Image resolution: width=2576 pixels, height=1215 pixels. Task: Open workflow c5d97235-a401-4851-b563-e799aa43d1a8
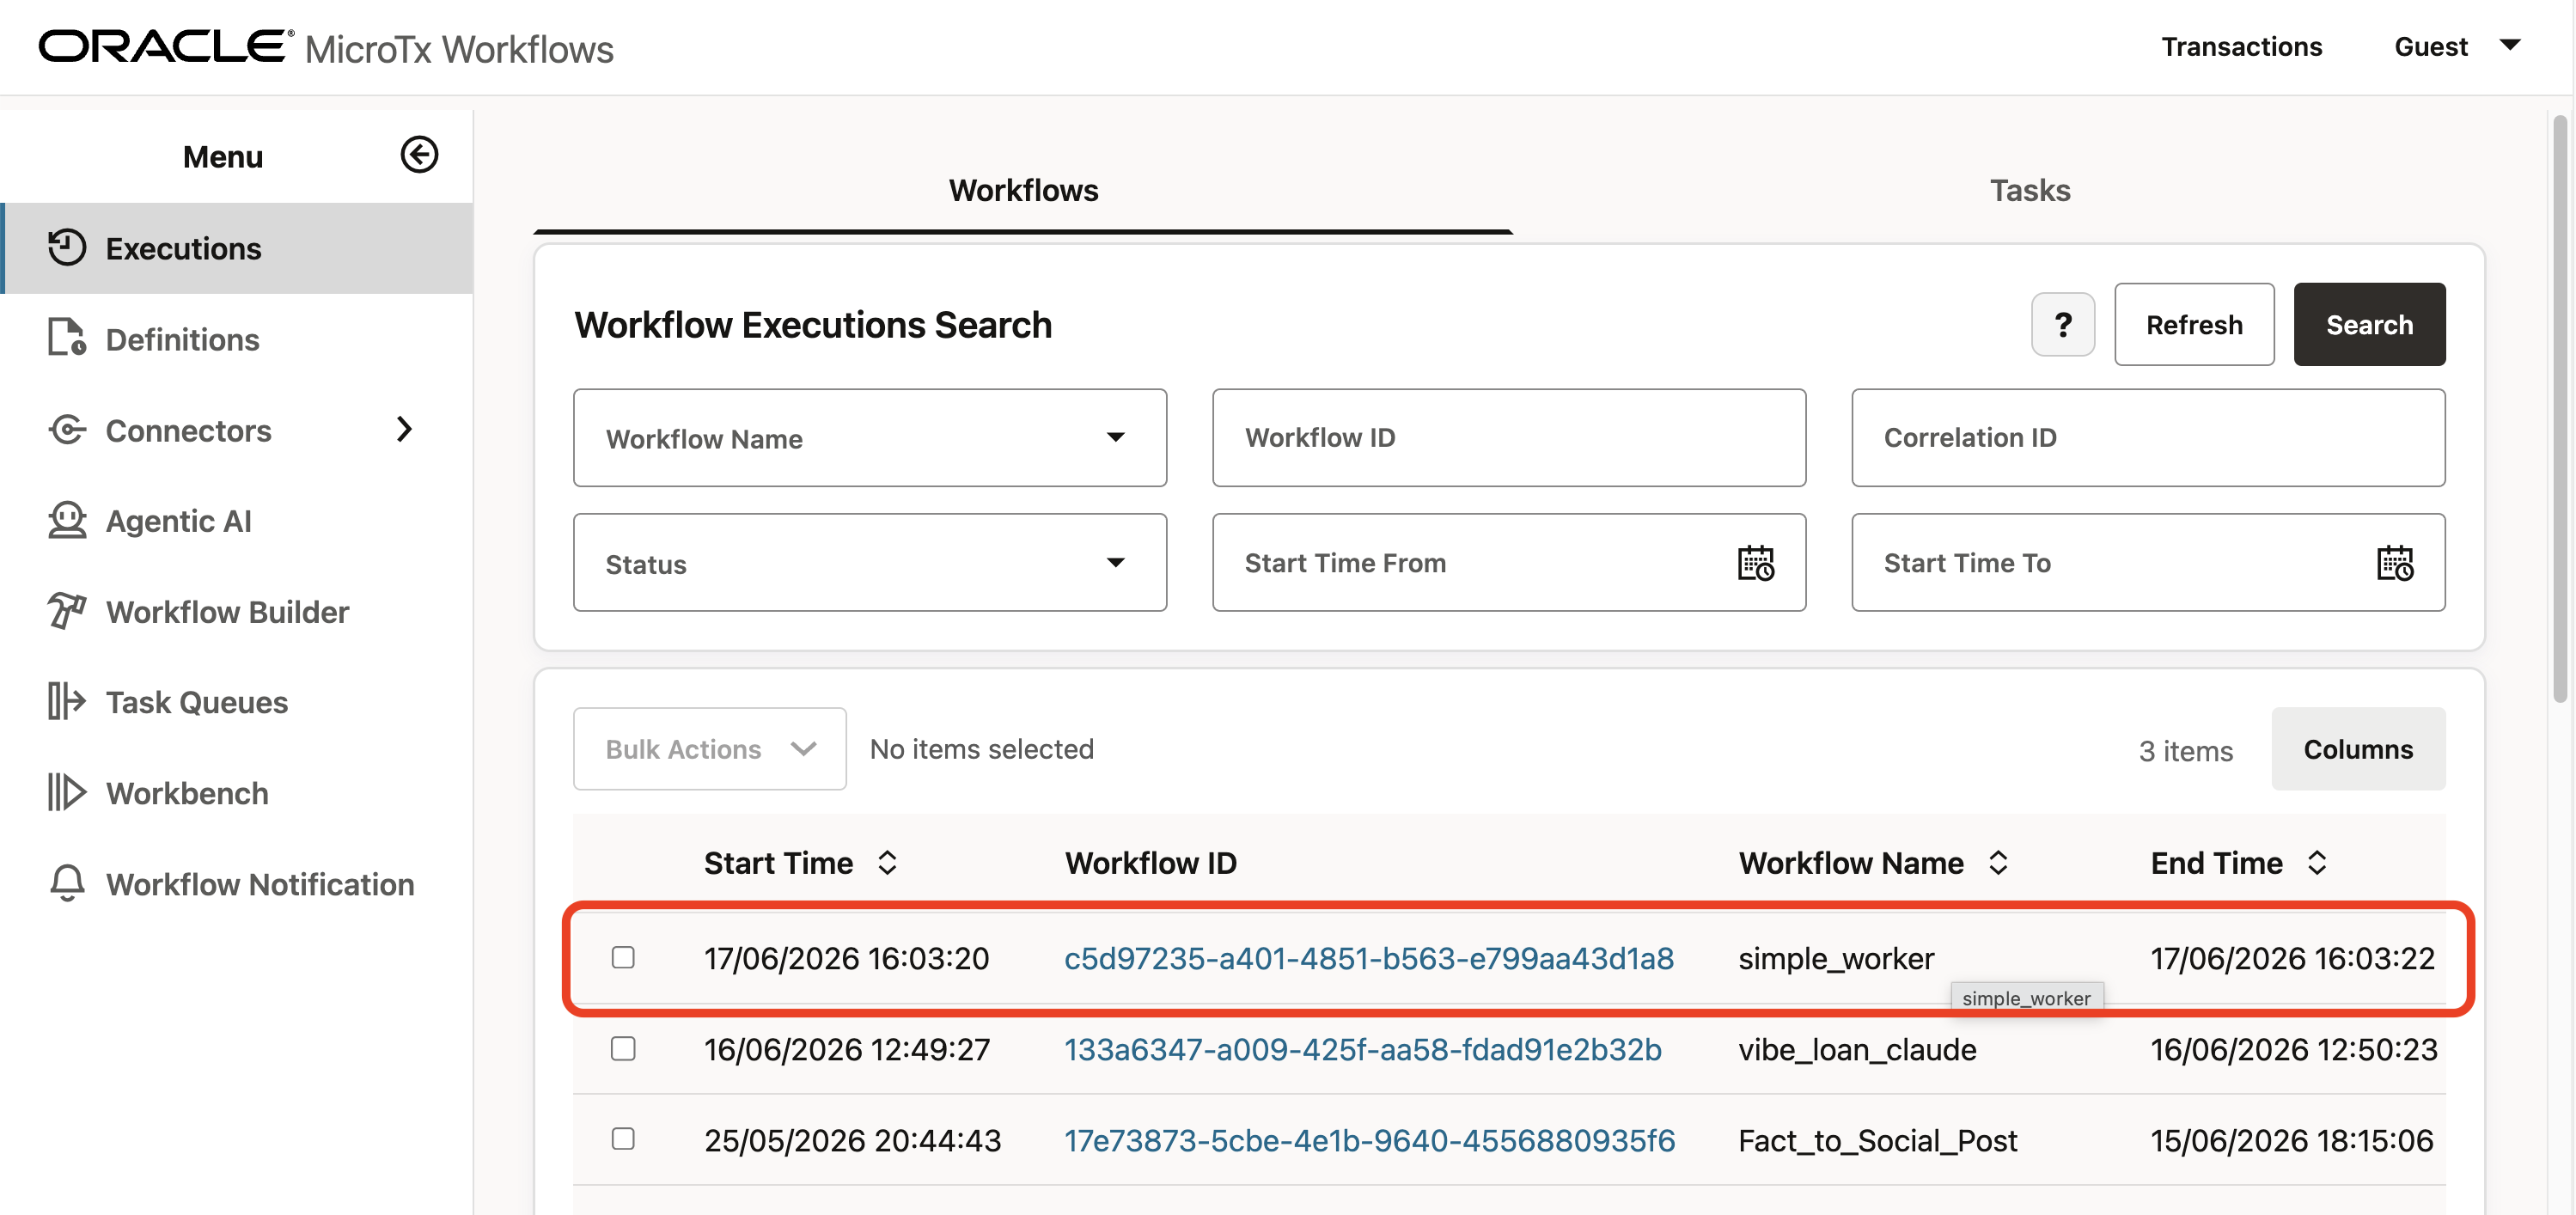click(1369, 958)
